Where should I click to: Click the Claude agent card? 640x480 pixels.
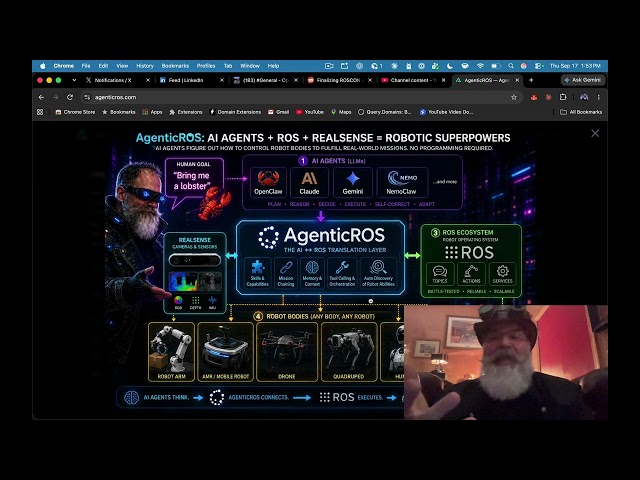tap(309, 182)
